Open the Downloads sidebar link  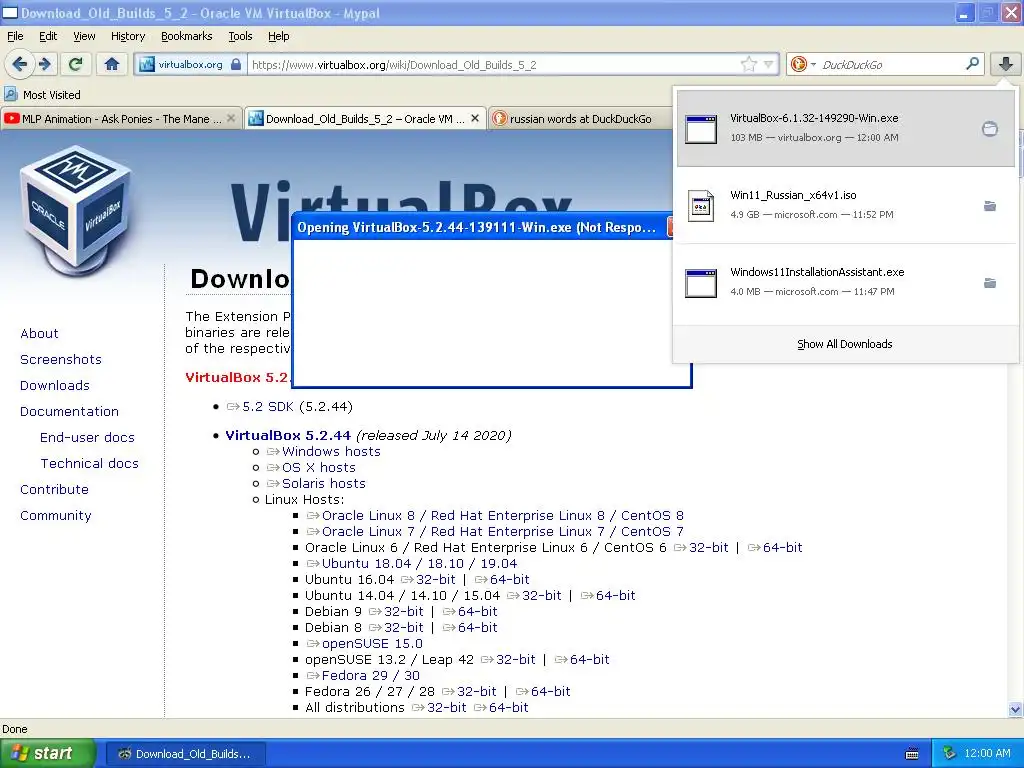tap(55, 385)
